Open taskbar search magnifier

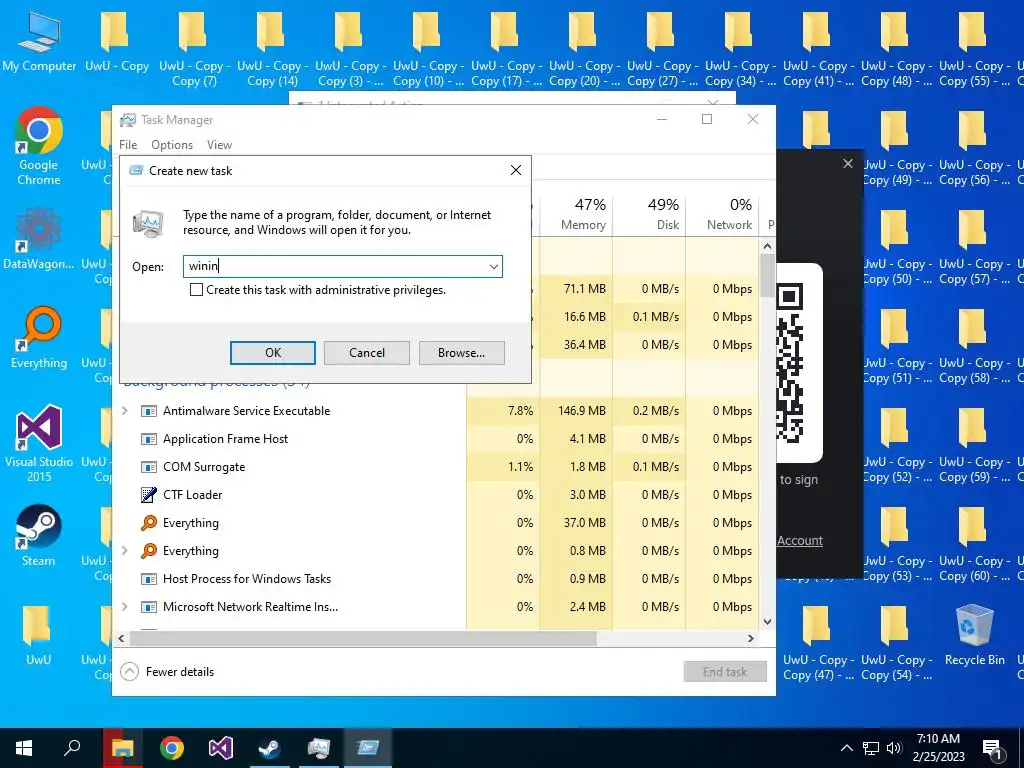pos(72,748)
